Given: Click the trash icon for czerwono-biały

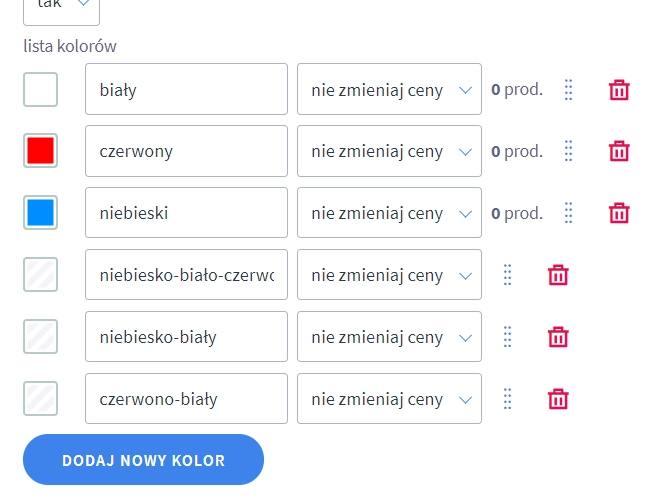Looking at the screenshot, I should (x=558, y=399).
